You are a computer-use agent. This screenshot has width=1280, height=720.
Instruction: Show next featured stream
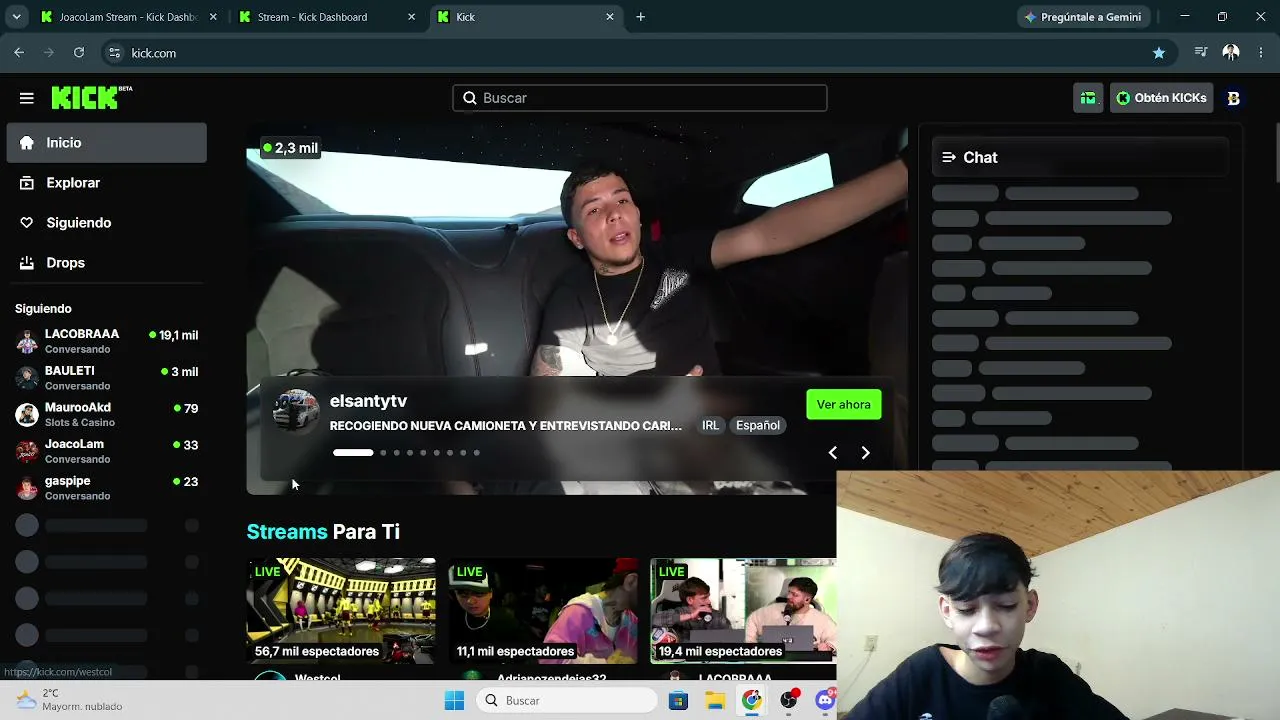865,453
